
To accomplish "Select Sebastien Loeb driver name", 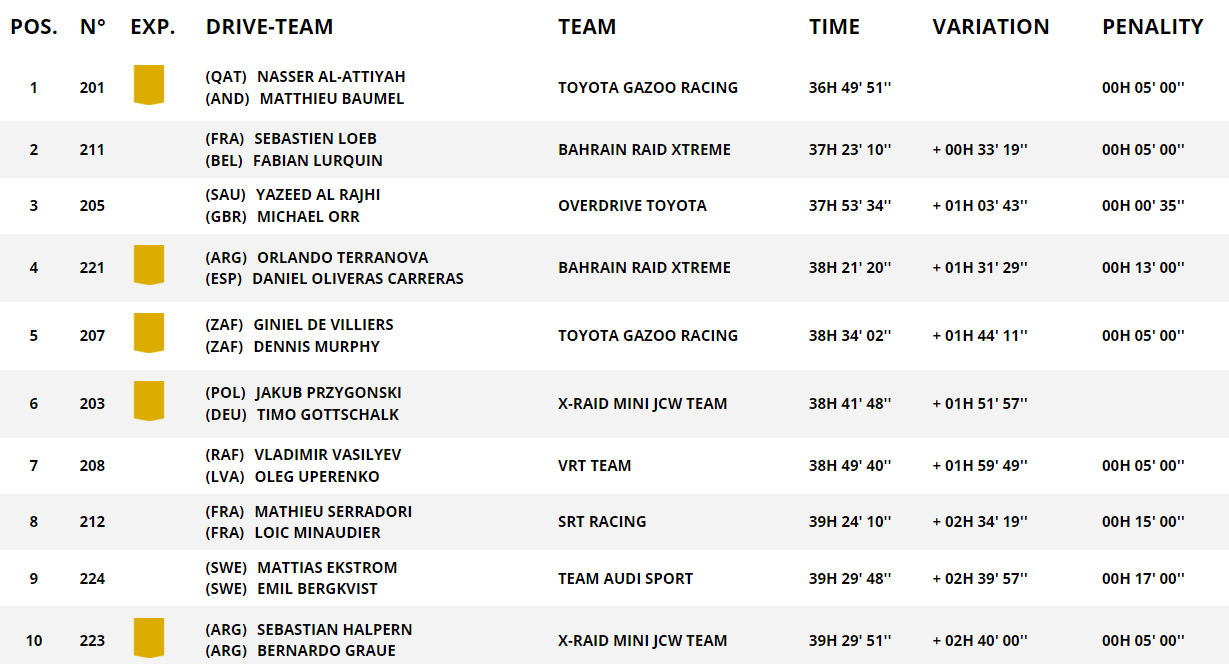I will pyautogui.click(x=315, y=139).
